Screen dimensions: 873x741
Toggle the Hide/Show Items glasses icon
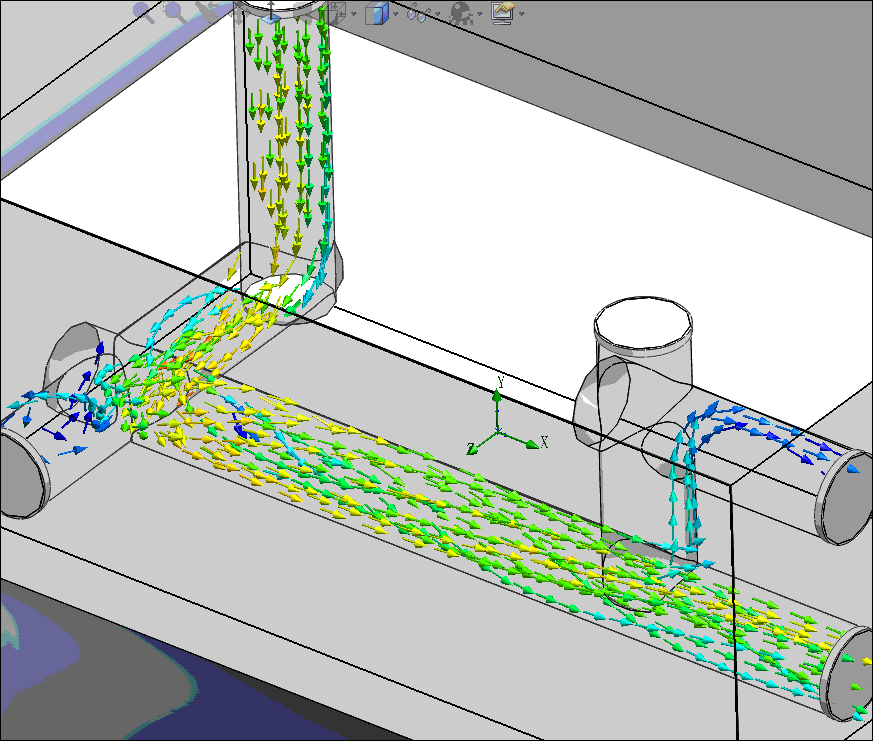point(418,13)
